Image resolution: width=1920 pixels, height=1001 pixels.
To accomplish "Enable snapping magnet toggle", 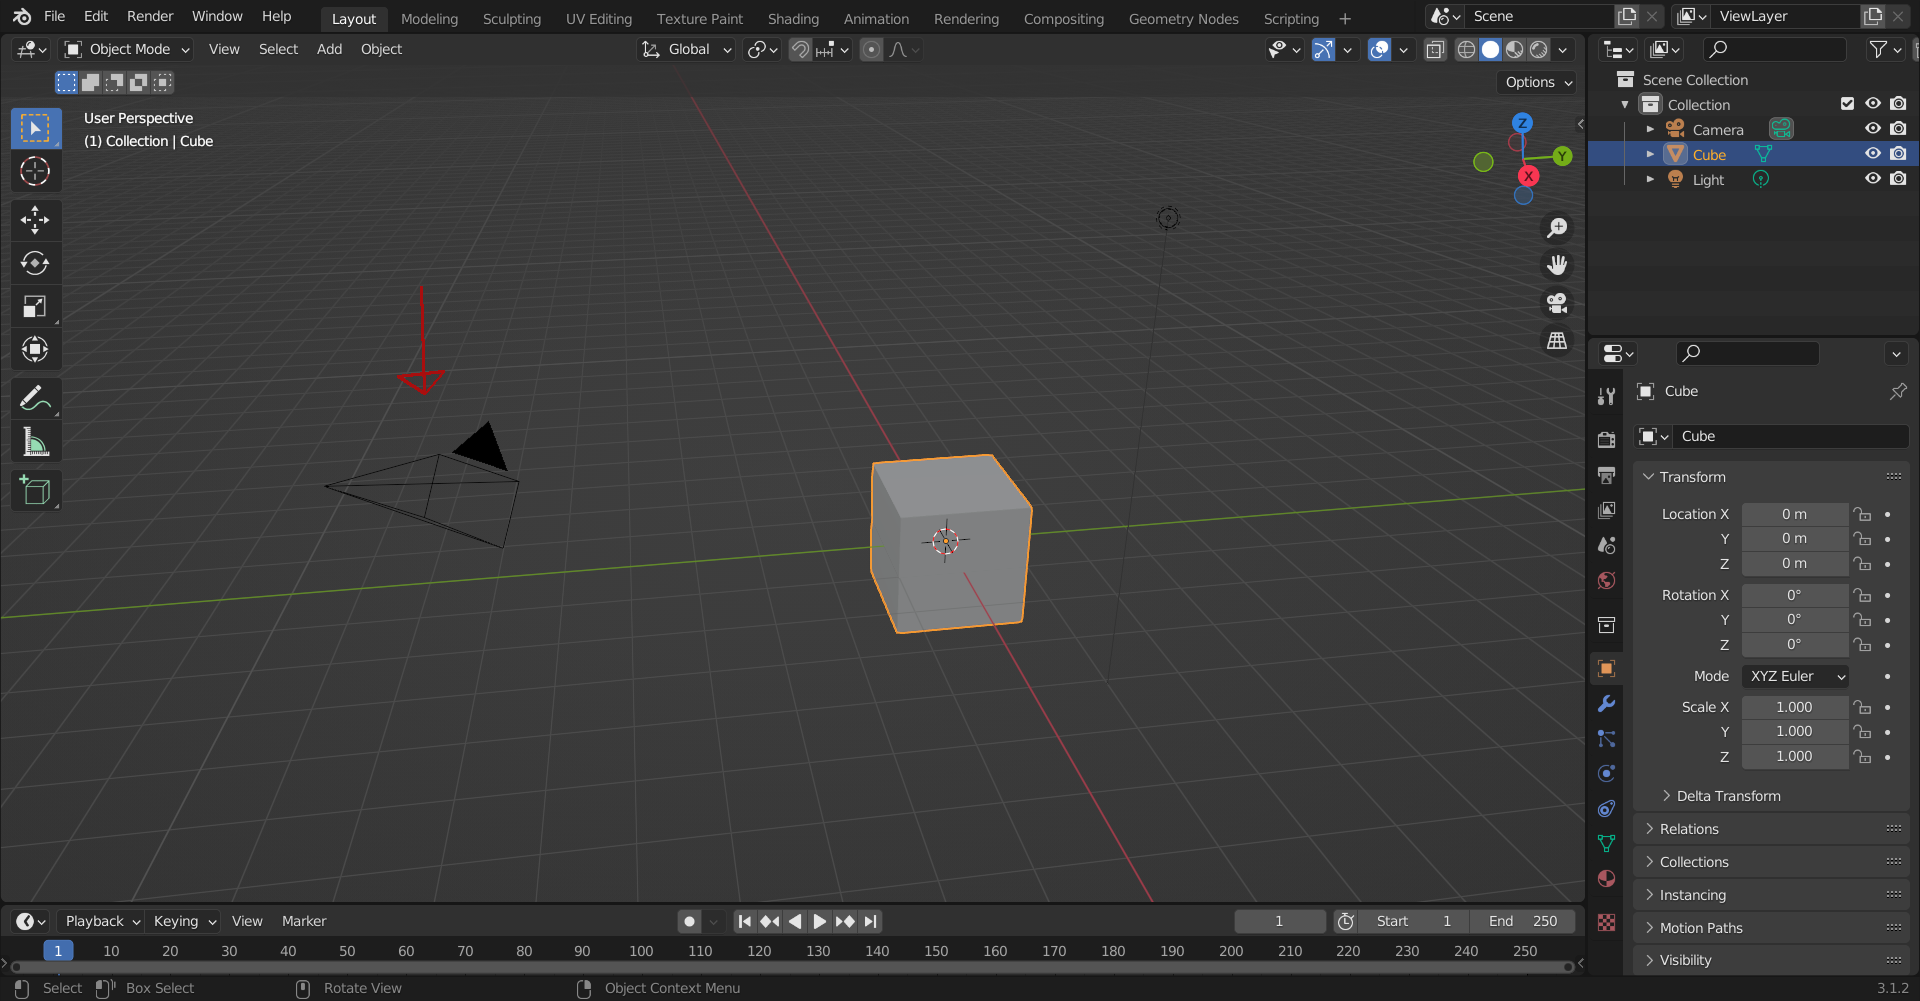I will pyautogui.click(x=800, y=50).
